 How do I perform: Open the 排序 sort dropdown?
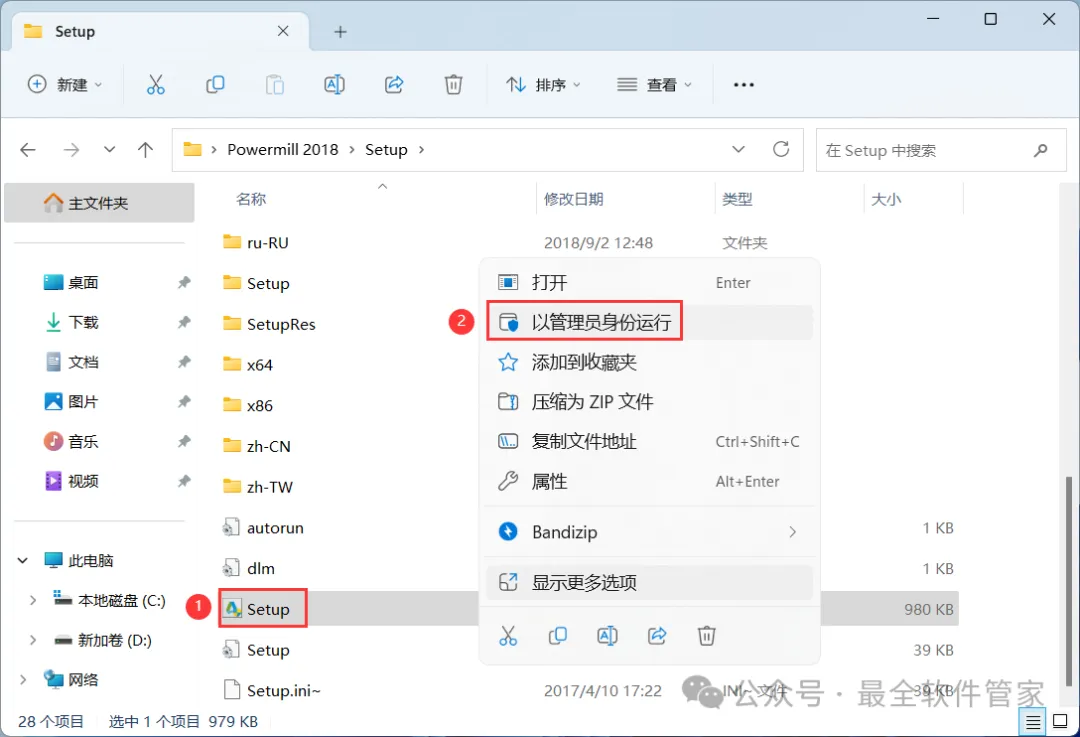click(543, 85)
